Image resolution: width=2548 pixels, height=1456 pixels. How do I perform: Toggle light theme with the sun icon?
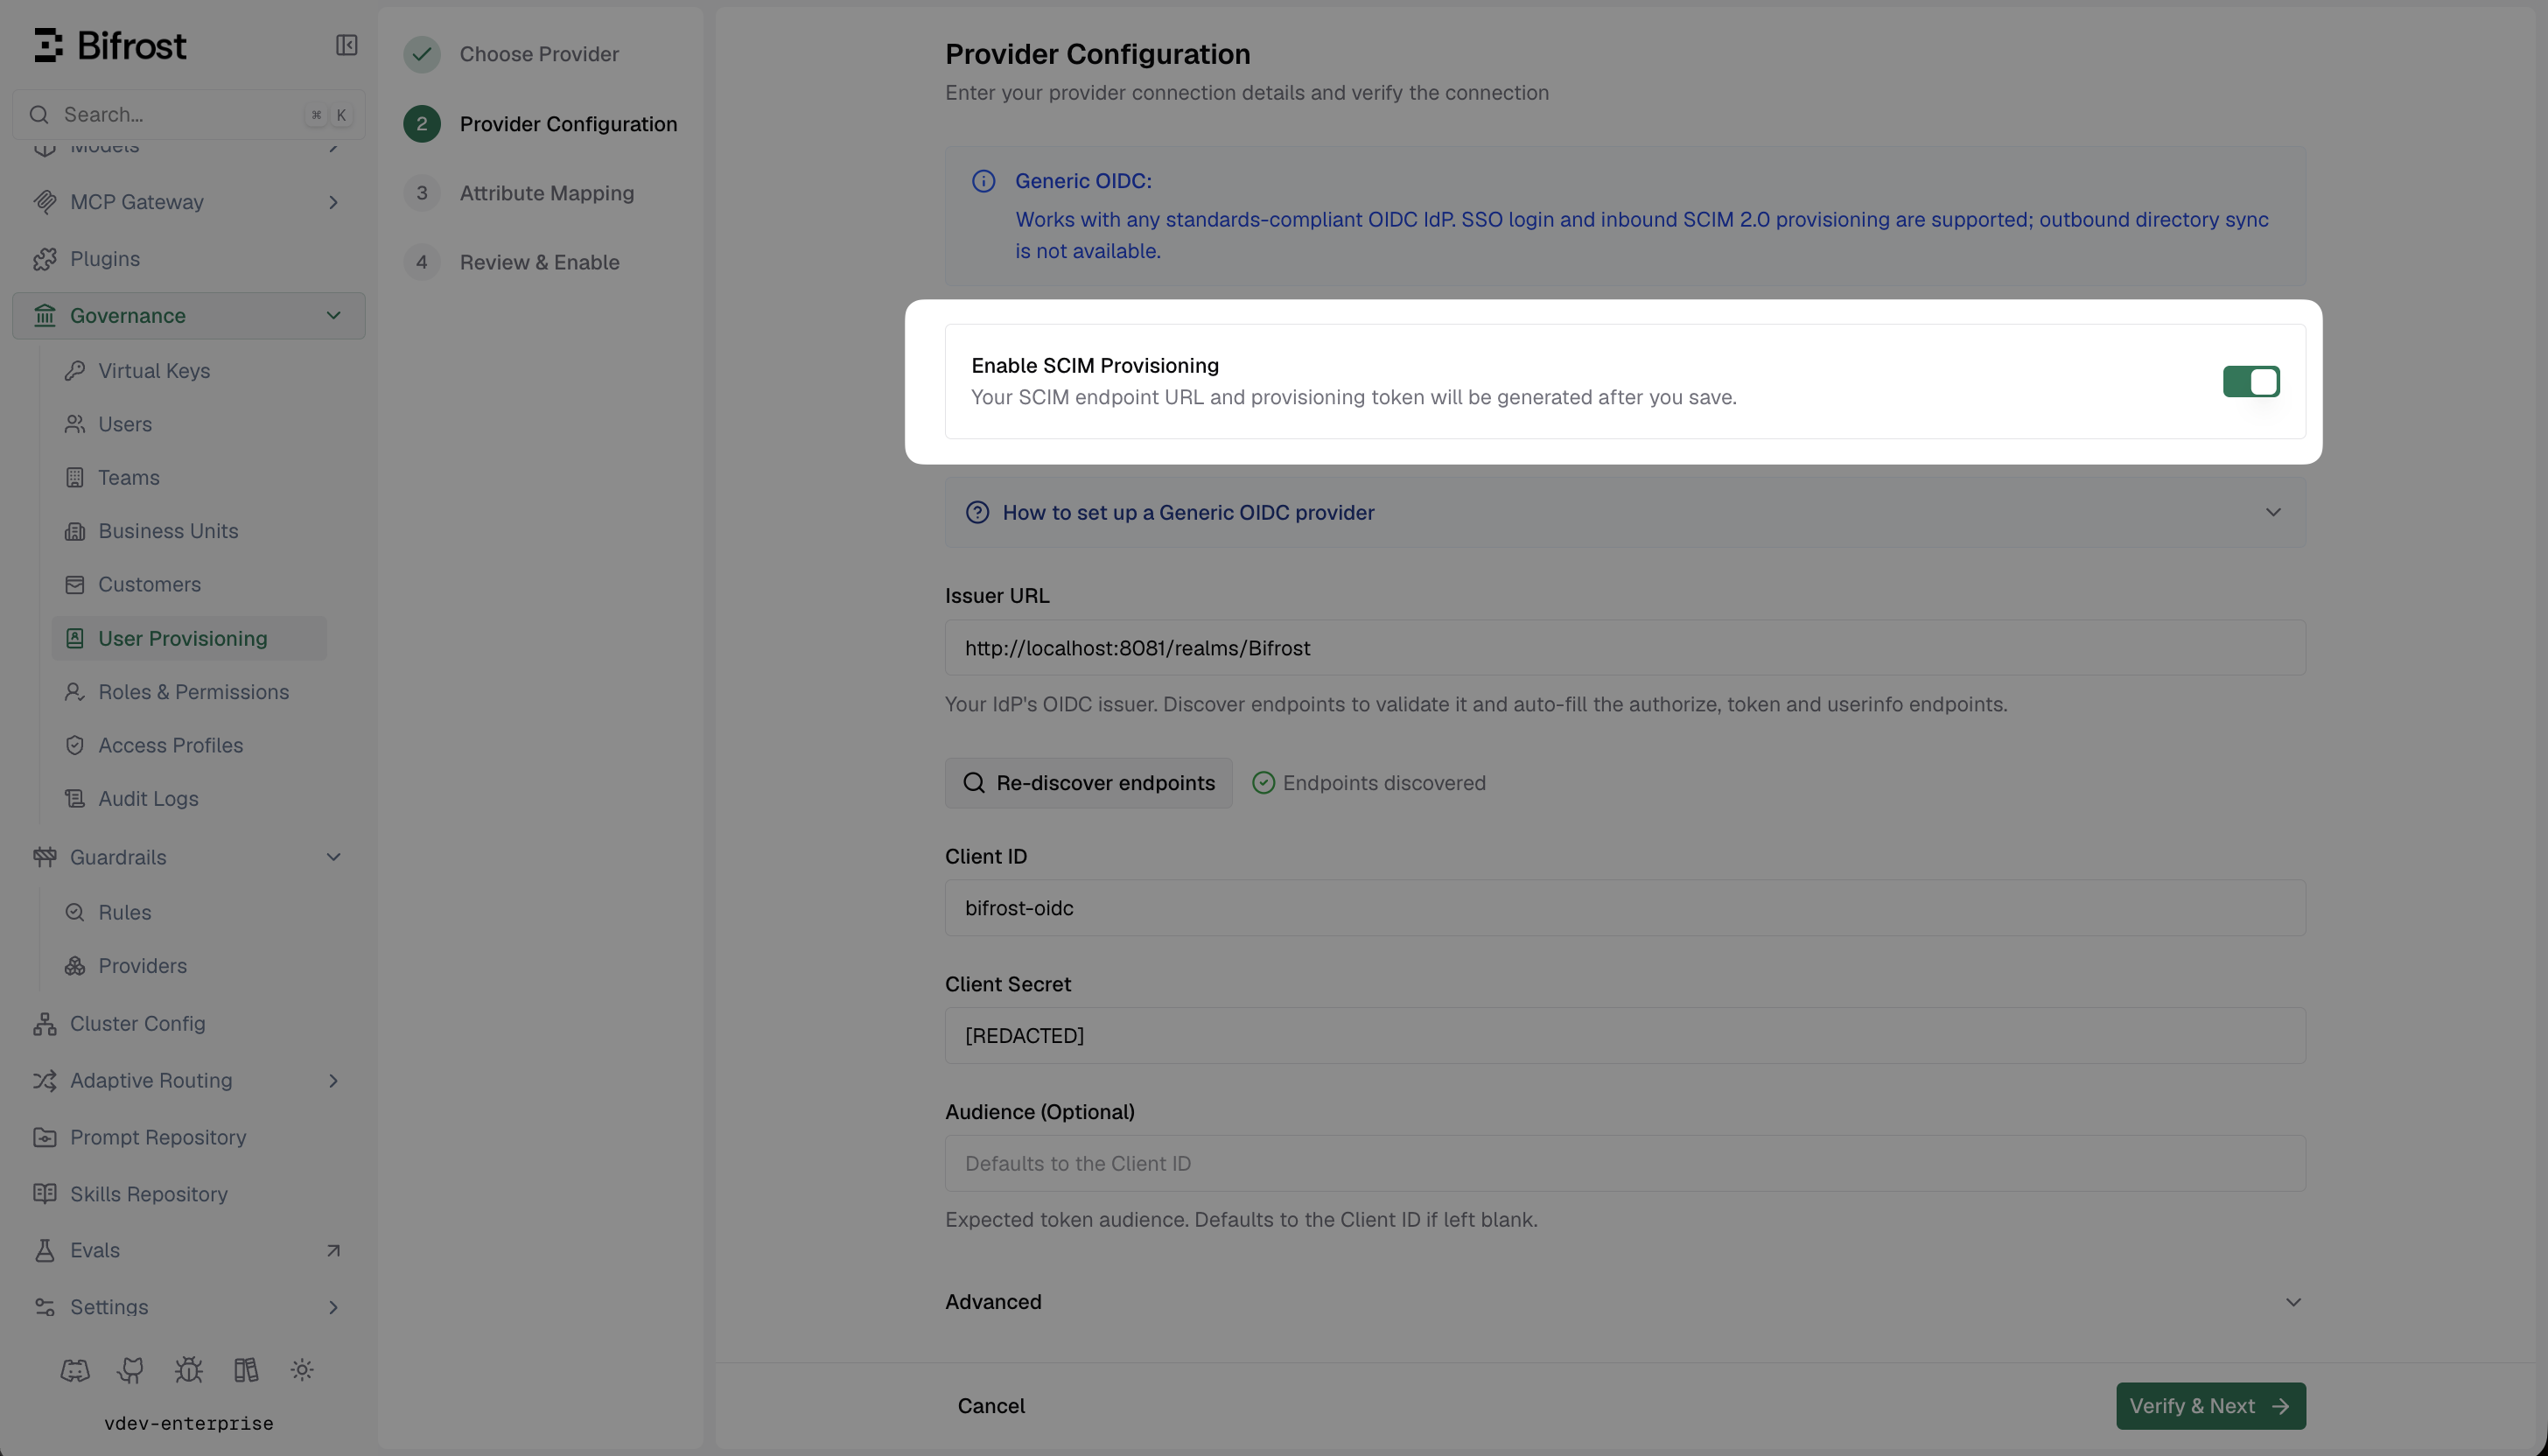click(302, 1370)
